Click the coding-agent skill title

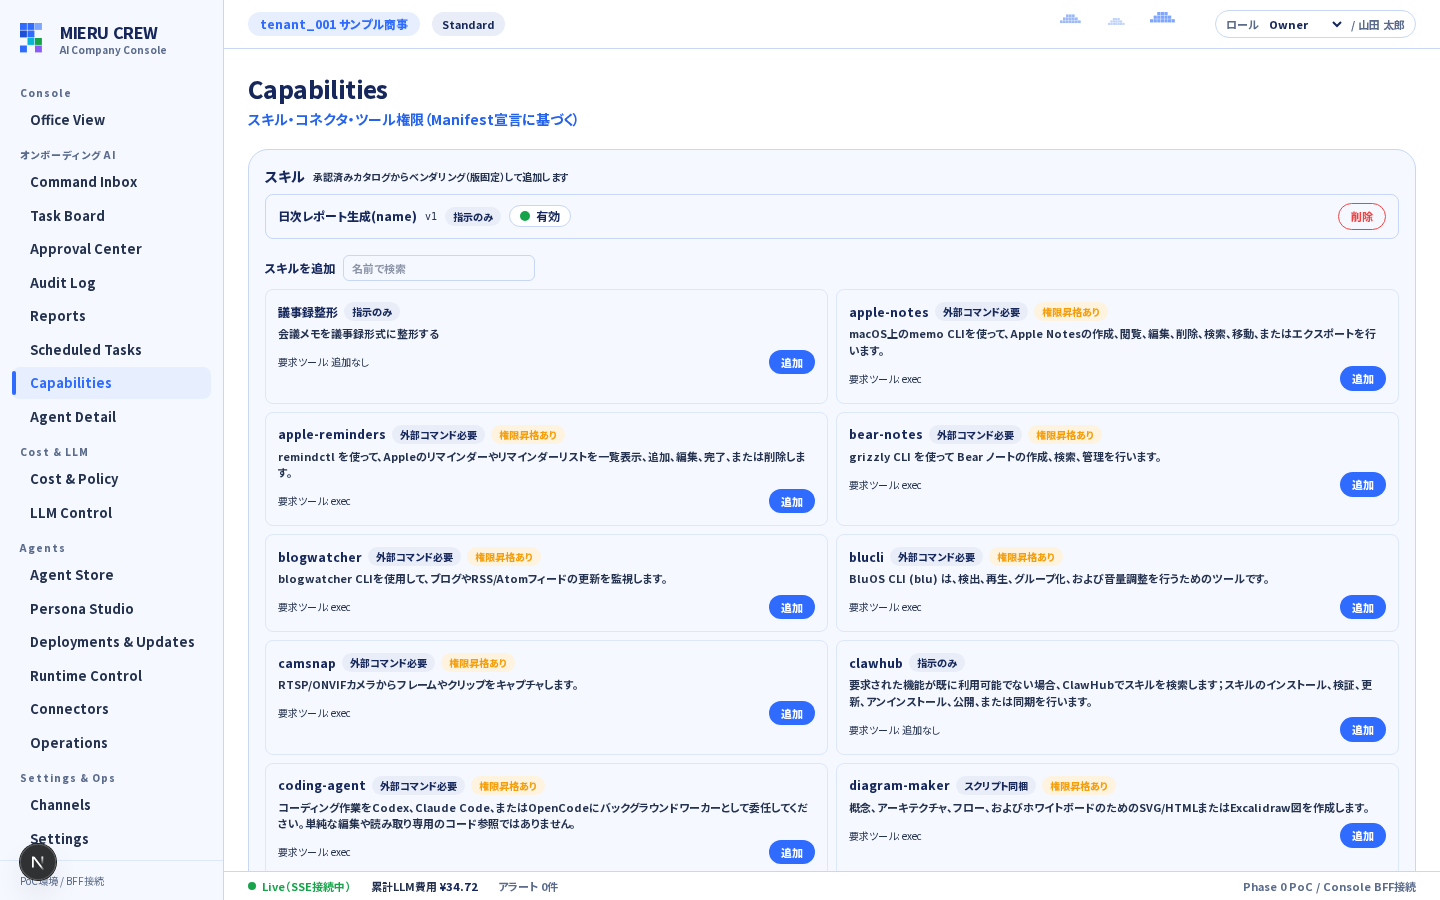pos(322,785)
